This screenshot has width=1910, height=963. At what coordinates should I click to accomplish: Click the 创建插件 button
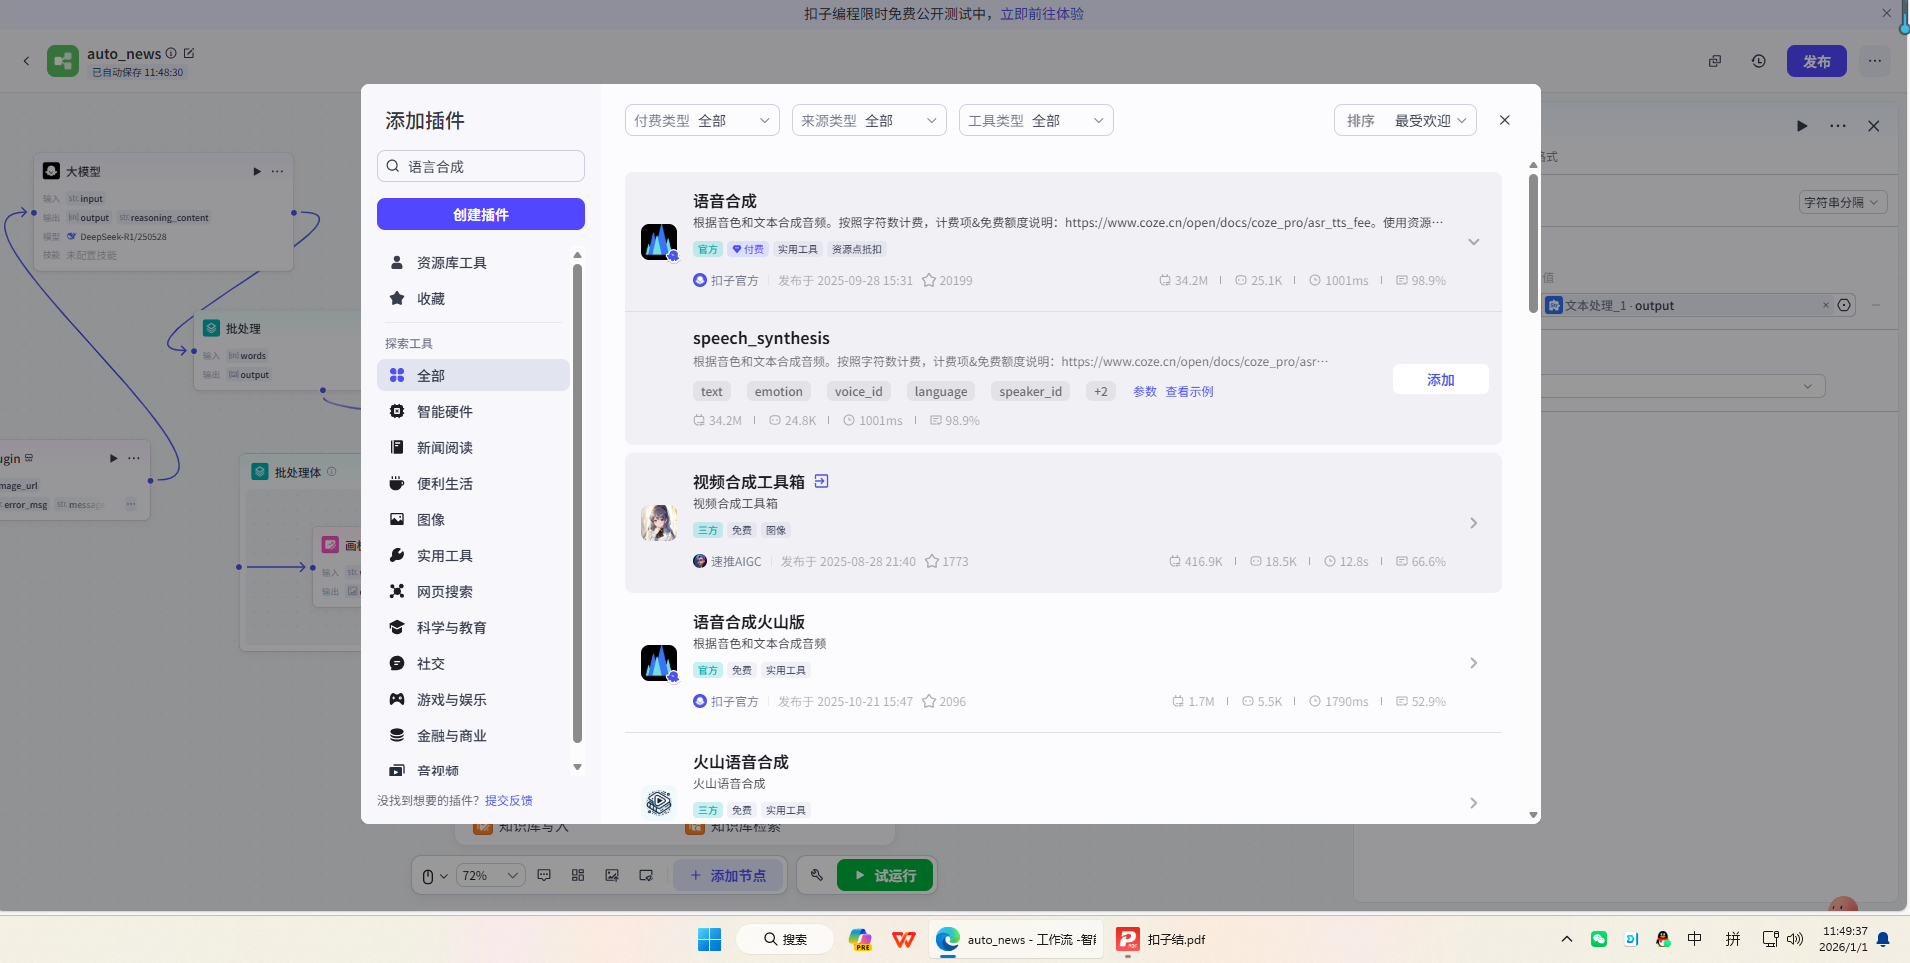pos(480,214)
